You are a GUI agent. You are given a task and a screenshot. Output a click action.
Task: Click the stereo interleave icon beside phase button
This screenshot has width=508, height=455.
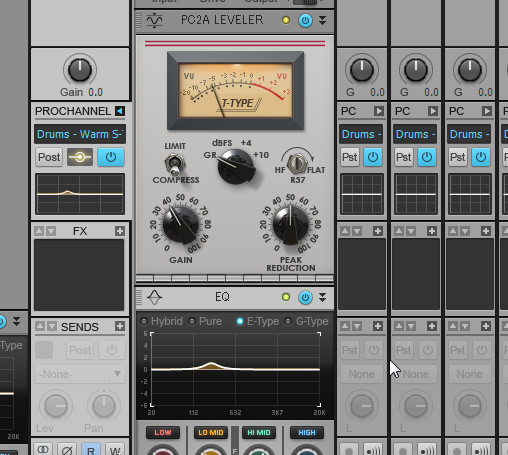43,449
